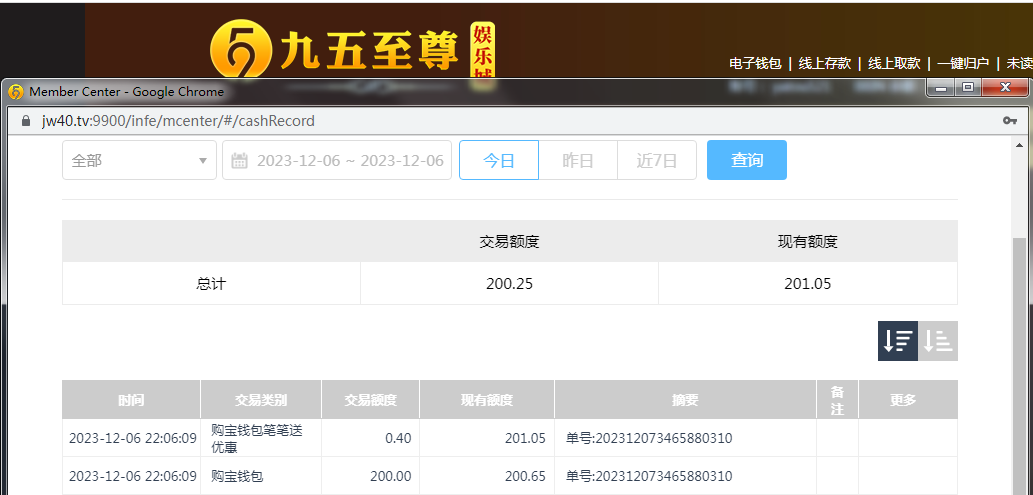Switch to the 昨日 date filter
The width and height of the screenshot is (1033, 495).
[x=578, y=160]
